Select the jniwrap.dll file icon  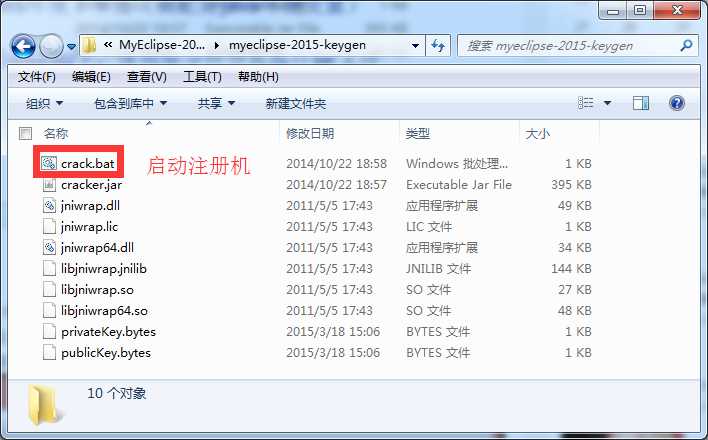tap(49, 206)
